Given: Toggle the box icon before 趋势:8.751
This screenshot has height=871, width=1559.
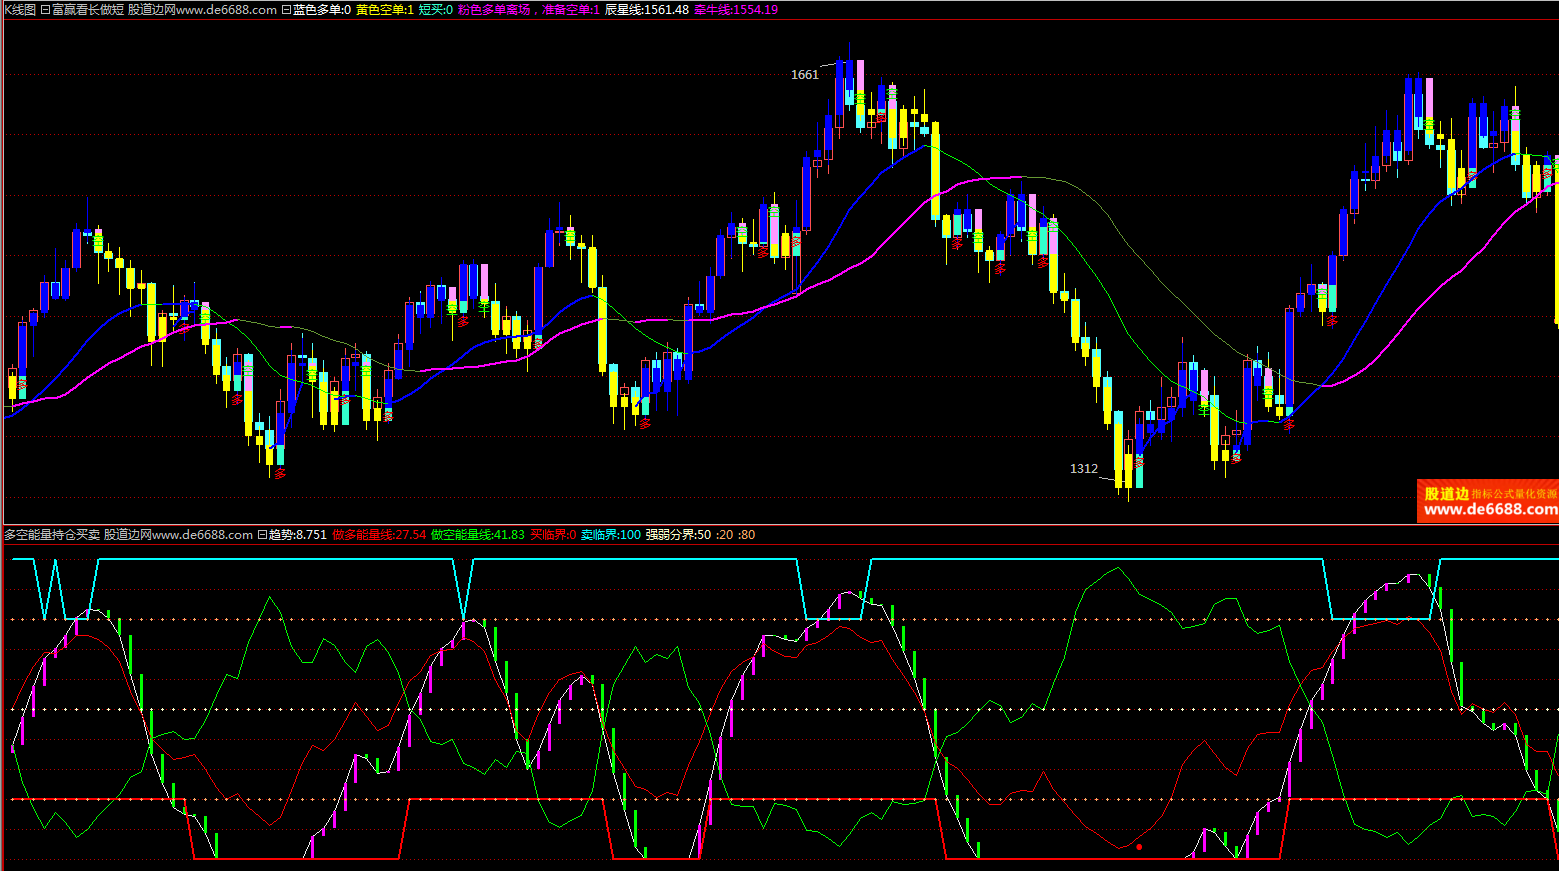Looking at the screenshot, I should [262, 535].
